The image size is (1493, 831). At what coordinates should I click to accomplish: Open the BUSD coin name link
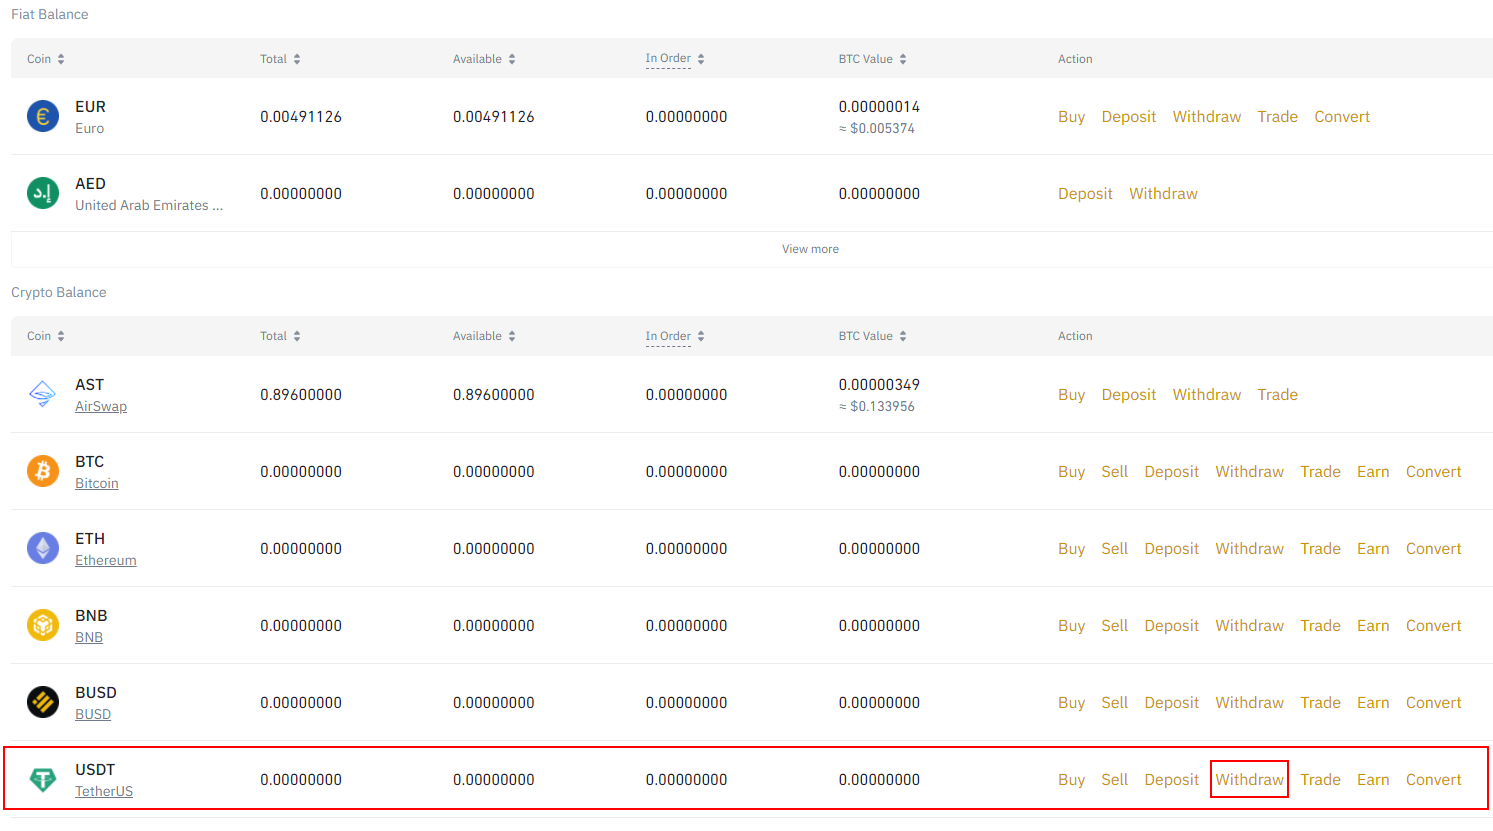pyautogui.click(x=93, y=714)
